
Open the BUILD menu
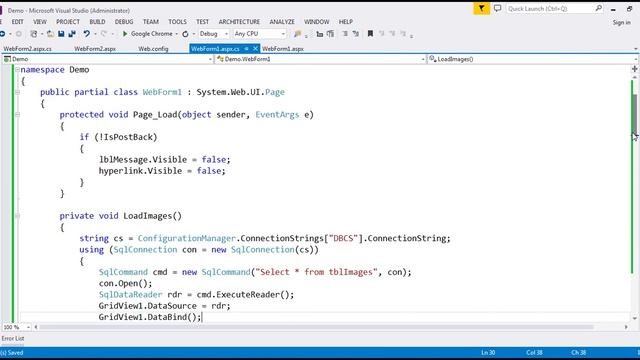point(97,22)
